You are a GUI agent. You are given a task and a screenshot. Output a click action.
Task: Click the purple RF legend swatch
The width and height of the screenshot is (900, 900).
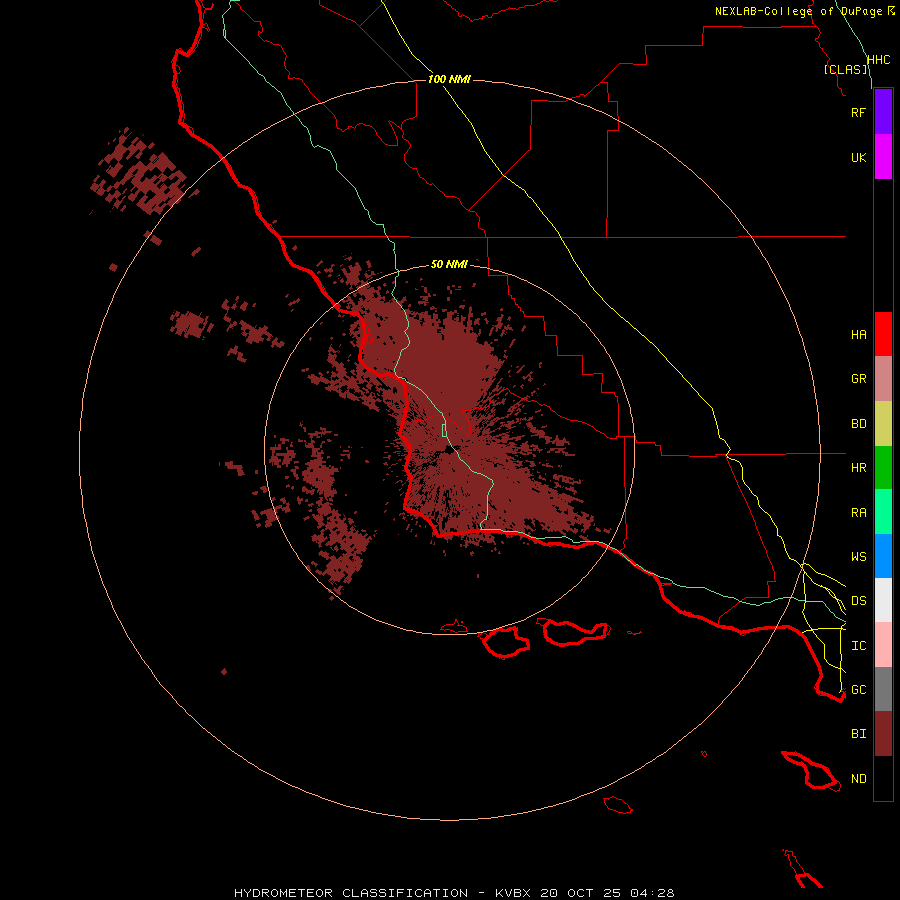pyautogui.click(x=883, y=112)
